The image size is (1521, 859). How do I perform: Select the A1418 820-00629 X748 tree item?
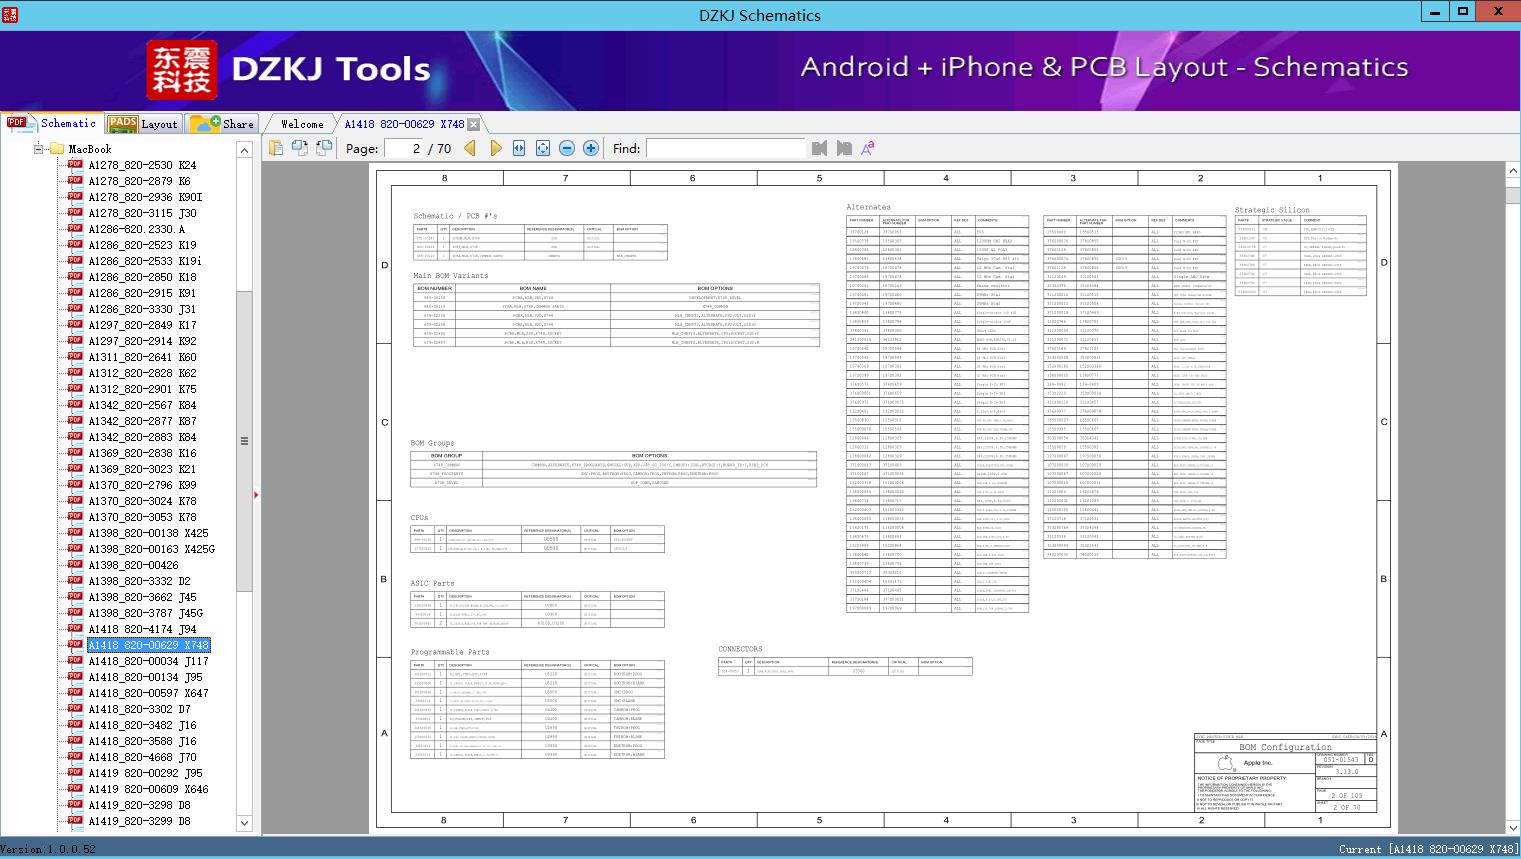coord(148,645)
